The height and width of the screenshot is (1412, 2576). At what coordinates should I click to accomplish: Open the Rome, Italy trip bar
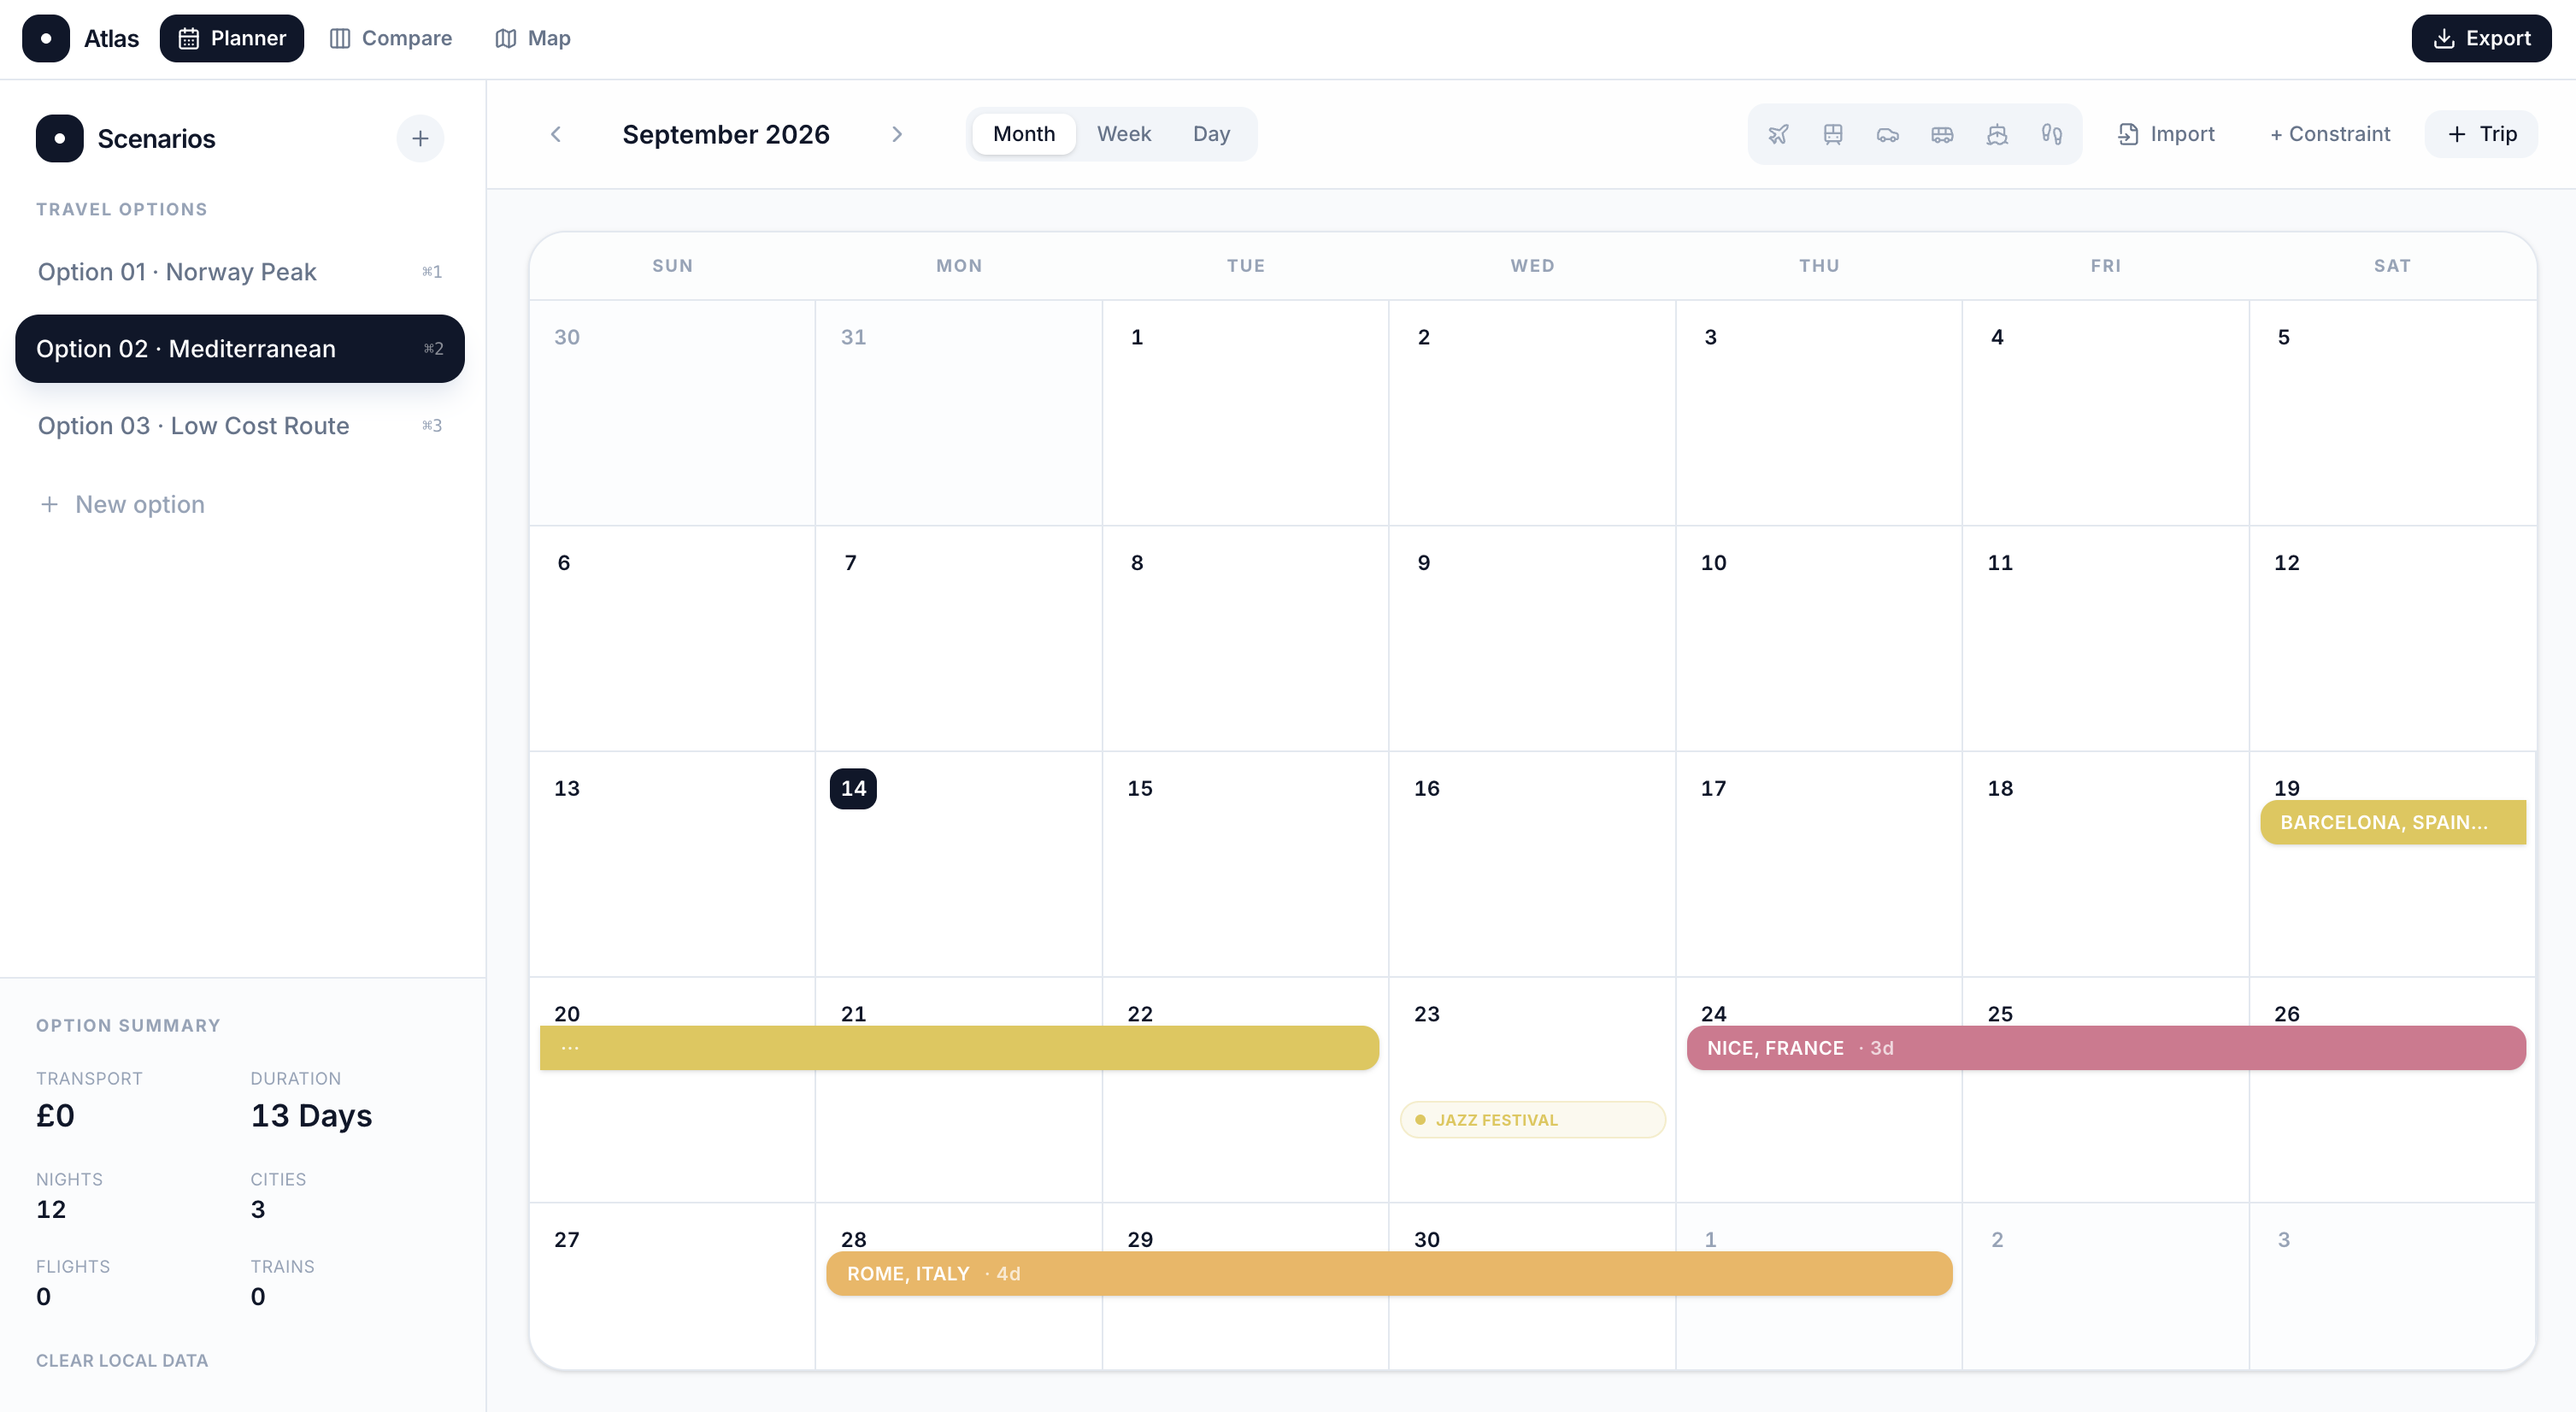(1389, 1274)
